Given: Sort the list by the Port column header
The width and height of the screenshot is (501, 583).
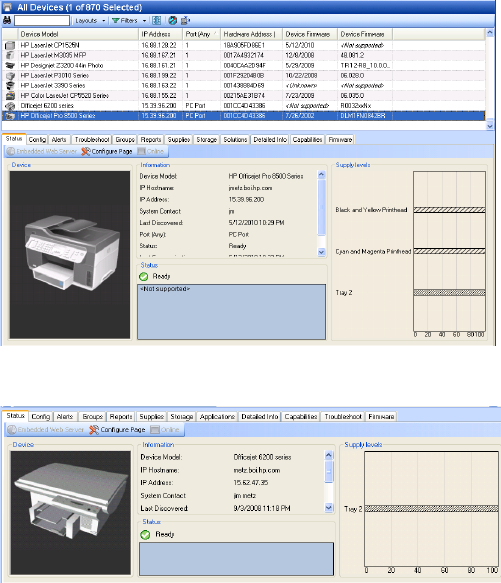Looking at the screenshot, I should click(x=202, y=34).
